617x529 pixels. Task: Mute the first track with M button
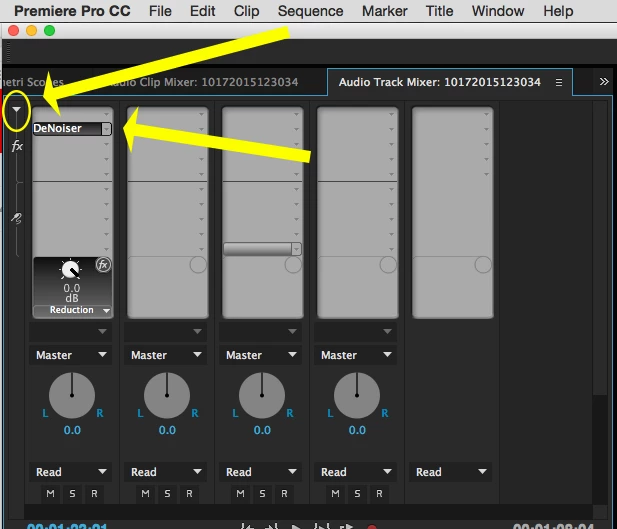coord(50,493)
